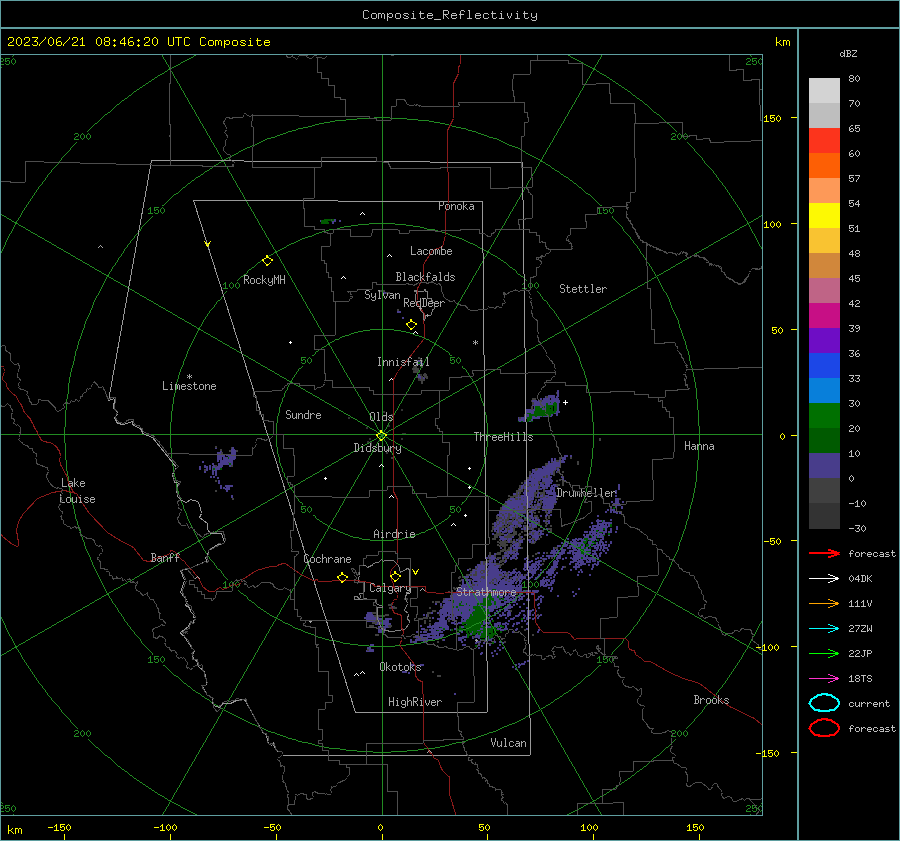Image resolution: width=900 pixels, height=841 pixels.
Task: Click the Cochrane city label
Action: click(x=327, y=559)
